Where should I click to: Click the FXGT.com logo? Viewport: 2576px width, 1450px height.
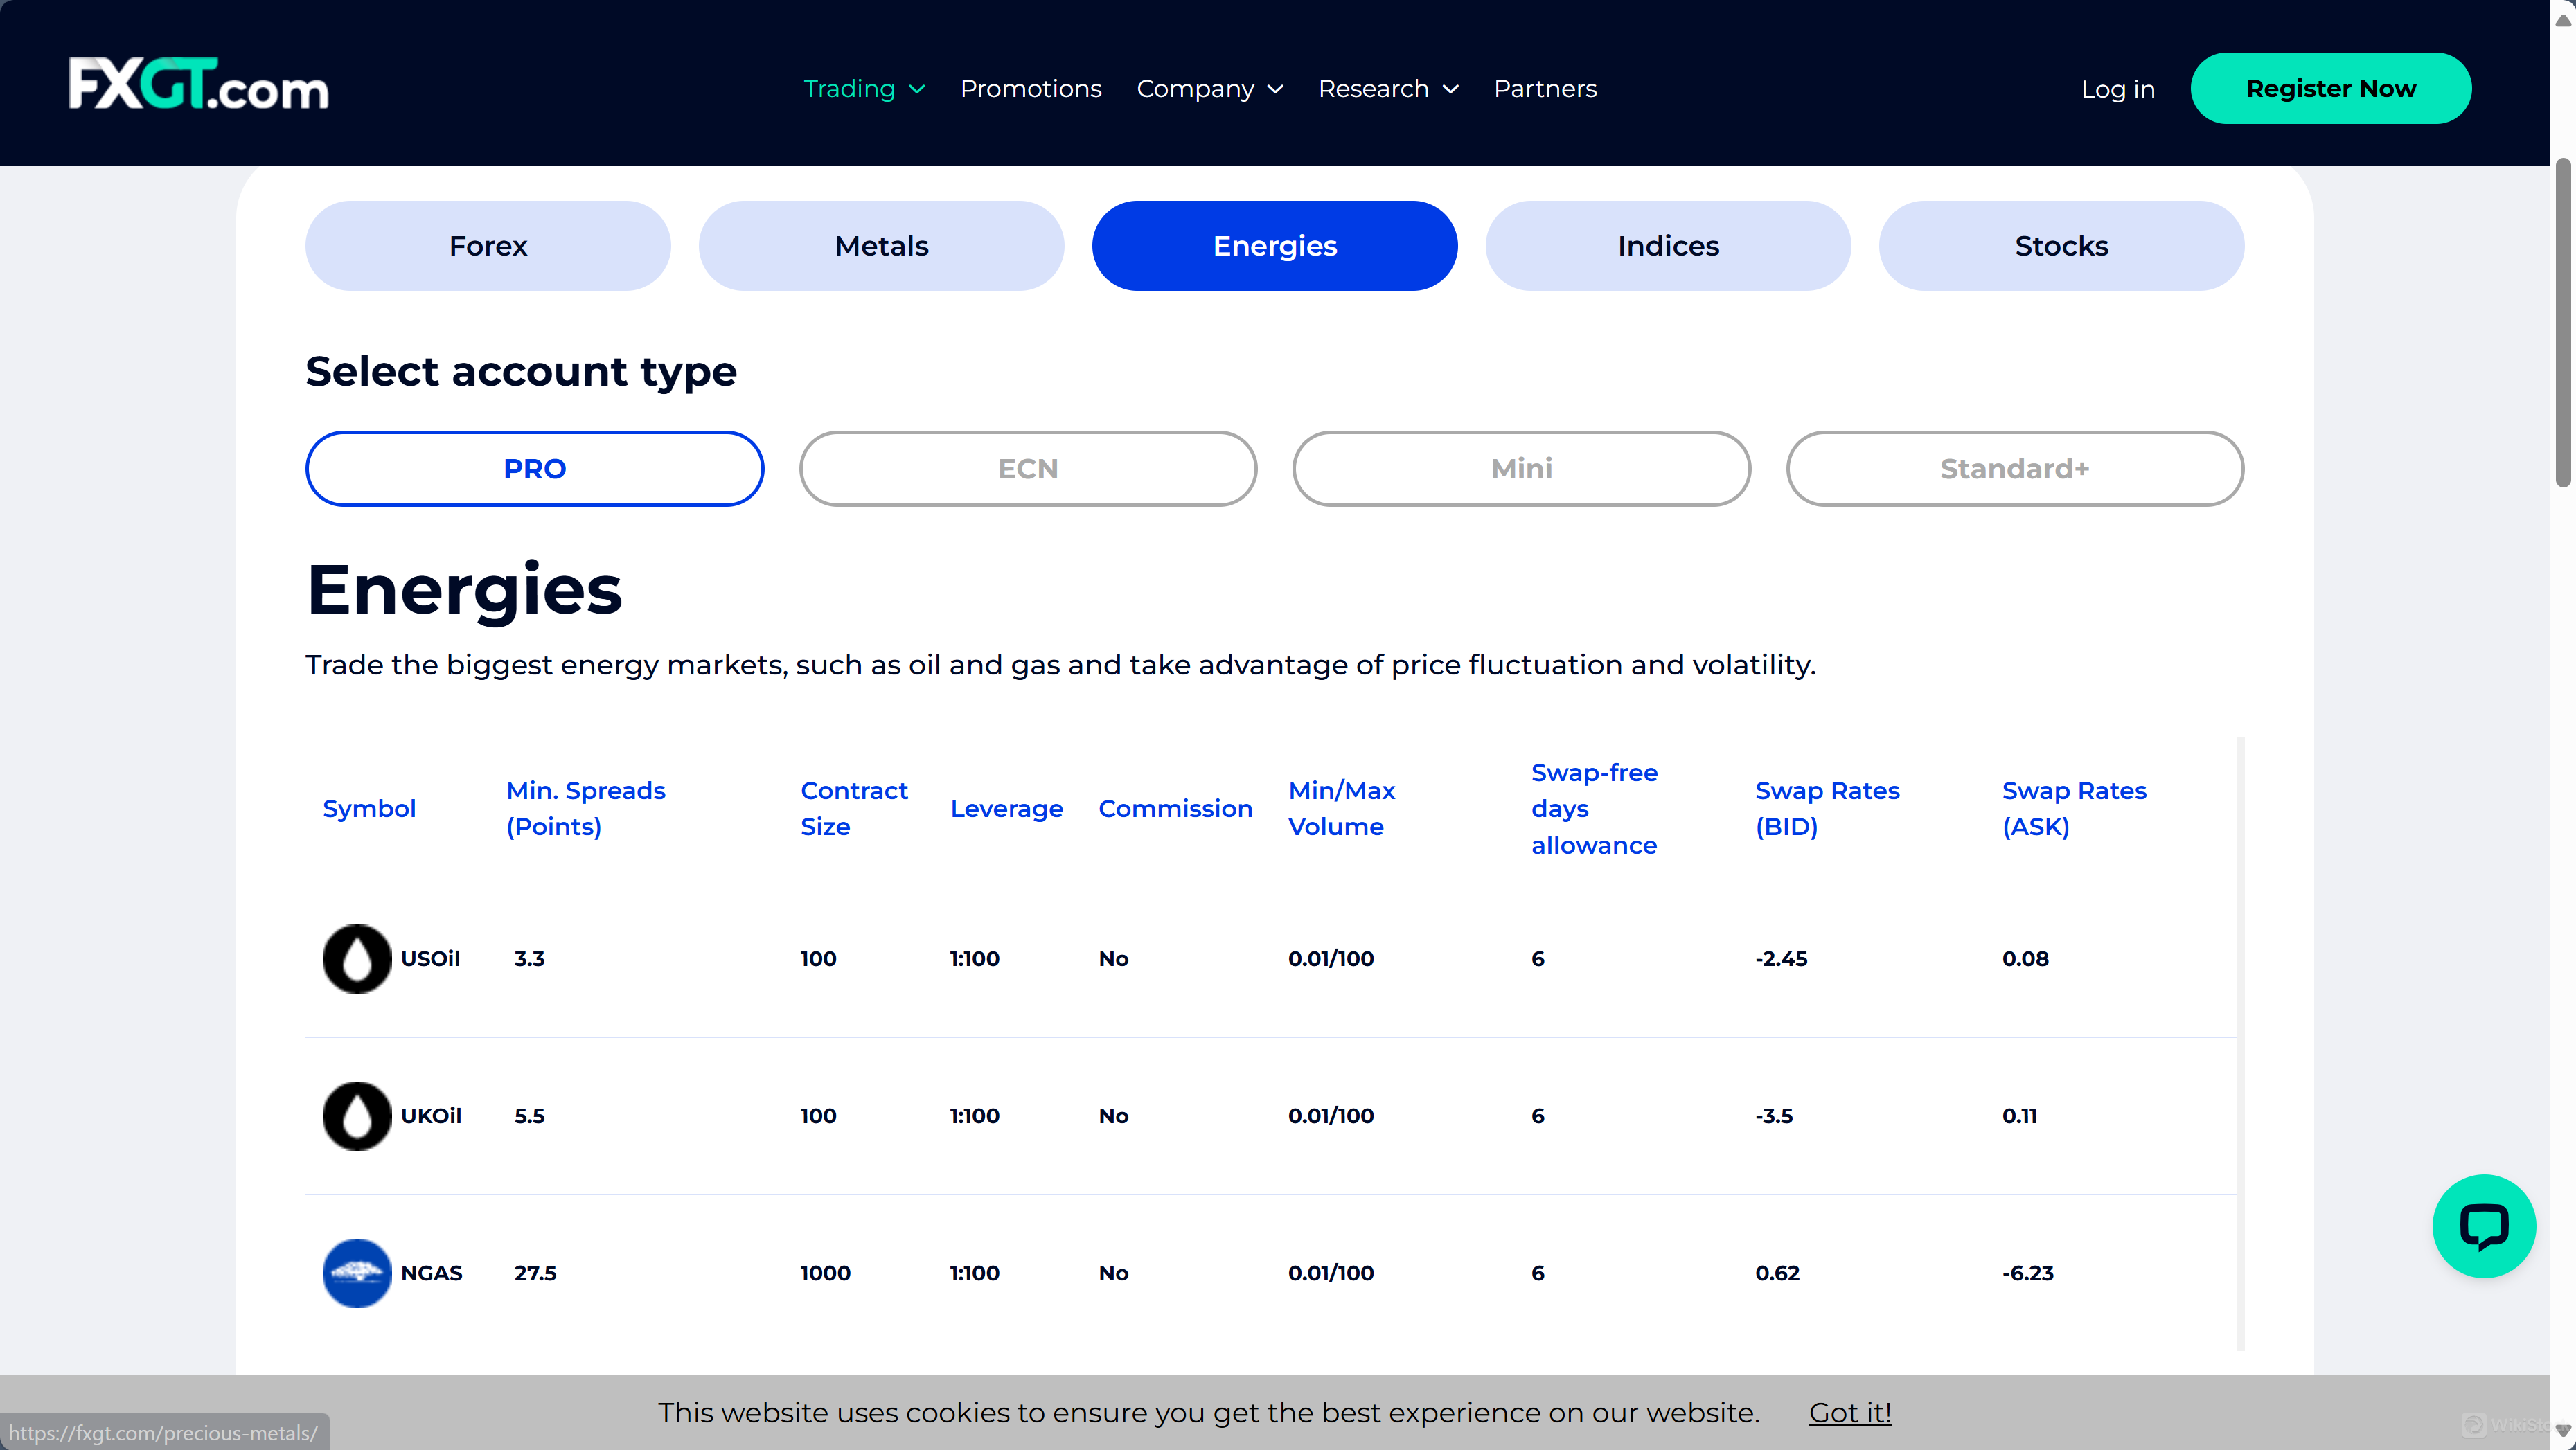[198, 85]
